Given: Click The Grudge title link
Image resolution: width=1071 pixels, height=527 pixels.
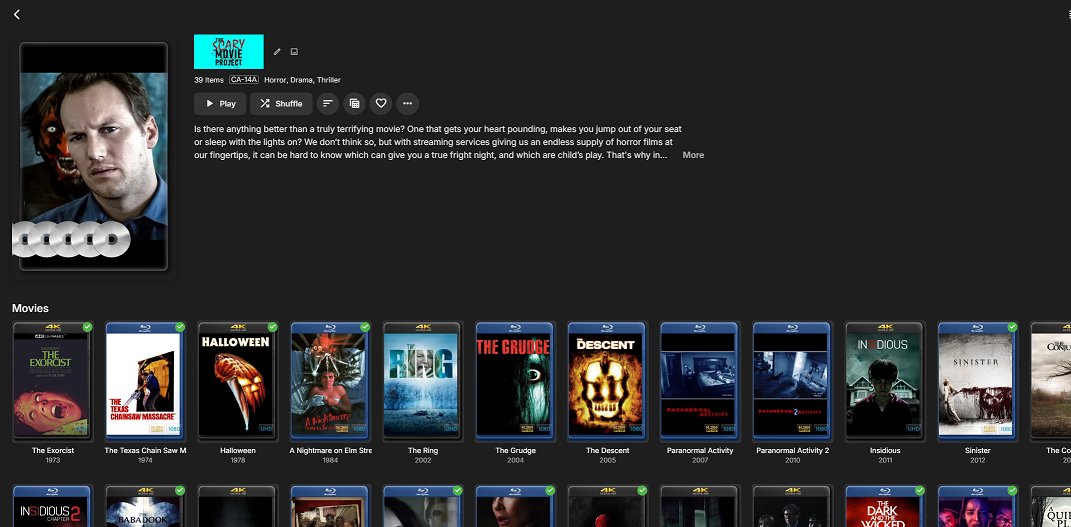Looking at the screenshot, I should pos(516,451).
